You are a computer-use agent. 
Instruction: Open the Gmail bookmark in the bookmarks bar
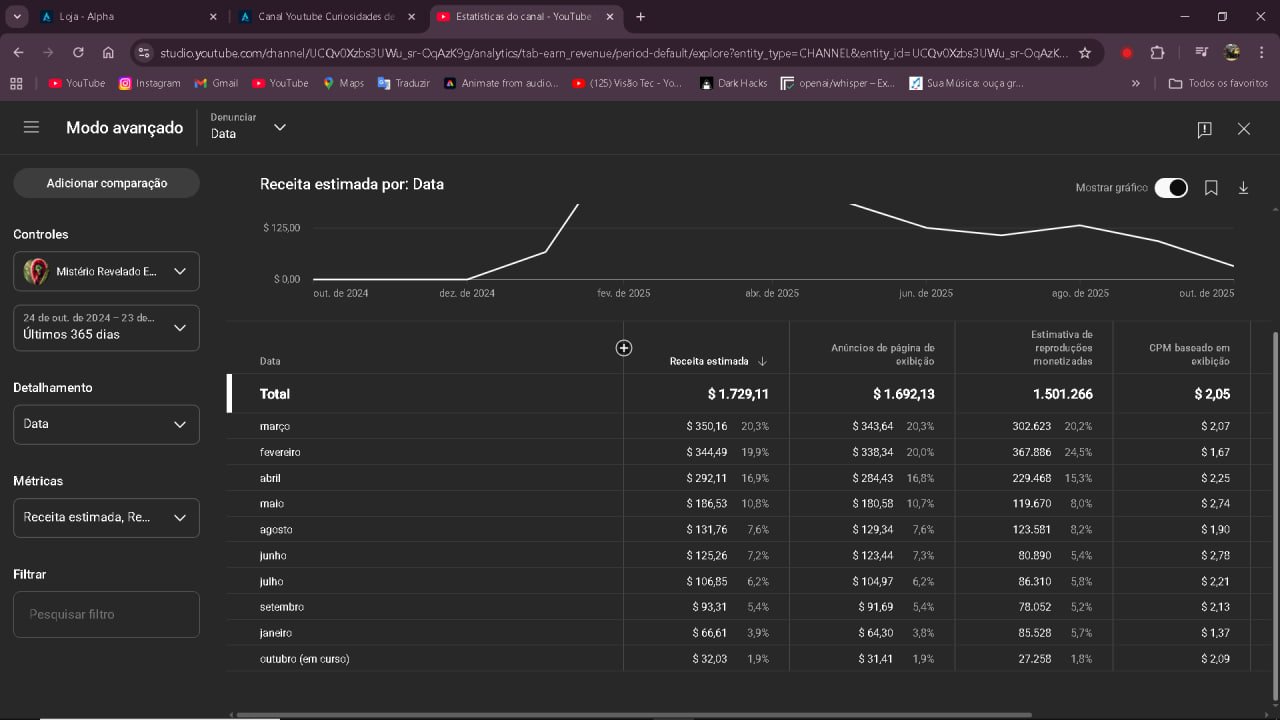pyautogui.click(x=216, y=83)
